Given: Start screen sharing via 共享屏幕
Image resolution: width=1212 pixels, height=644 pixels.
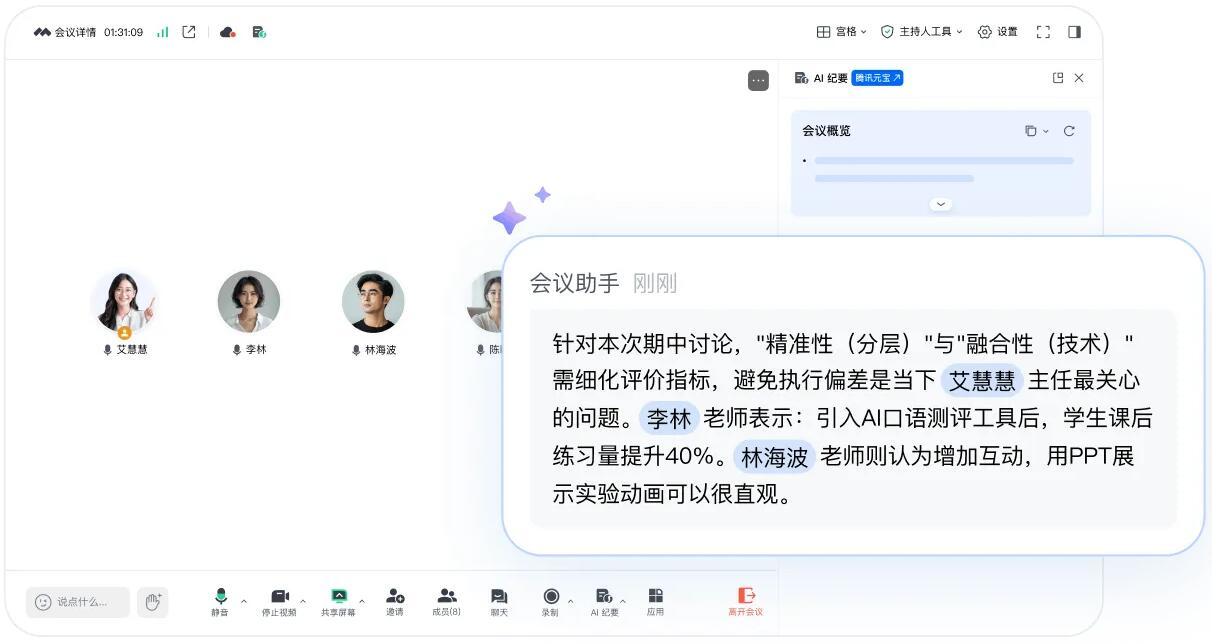Looking at the screenshot, I should point(338,601).
